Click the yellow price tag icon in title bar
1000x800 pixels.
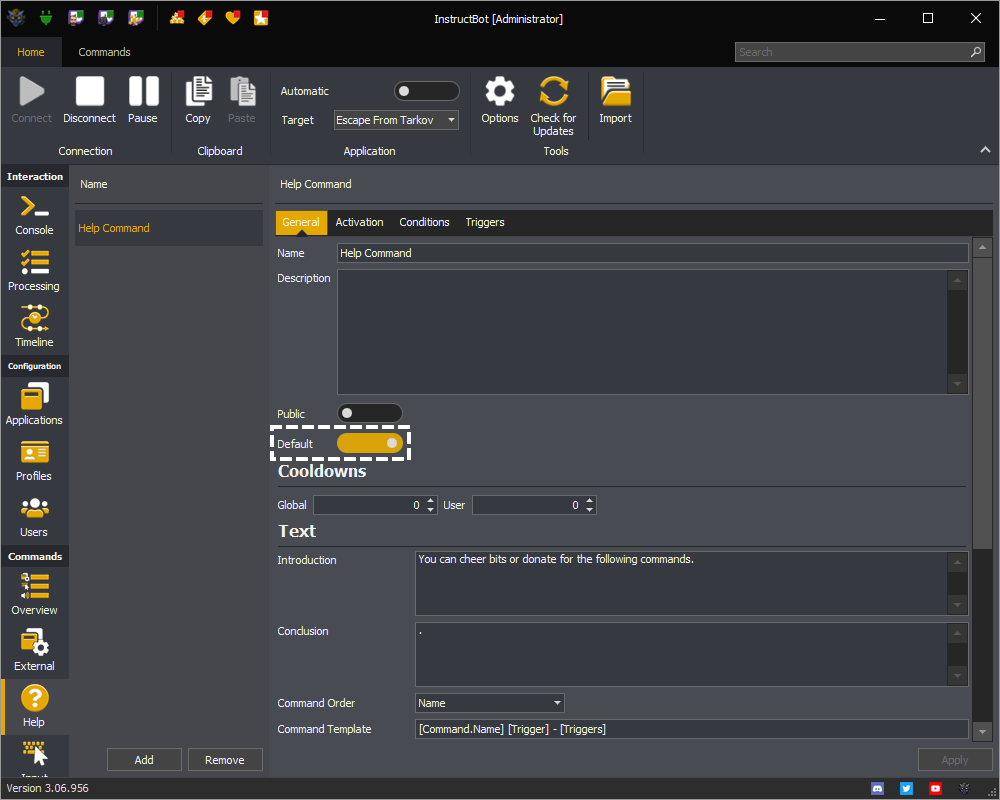coord(205,18)
